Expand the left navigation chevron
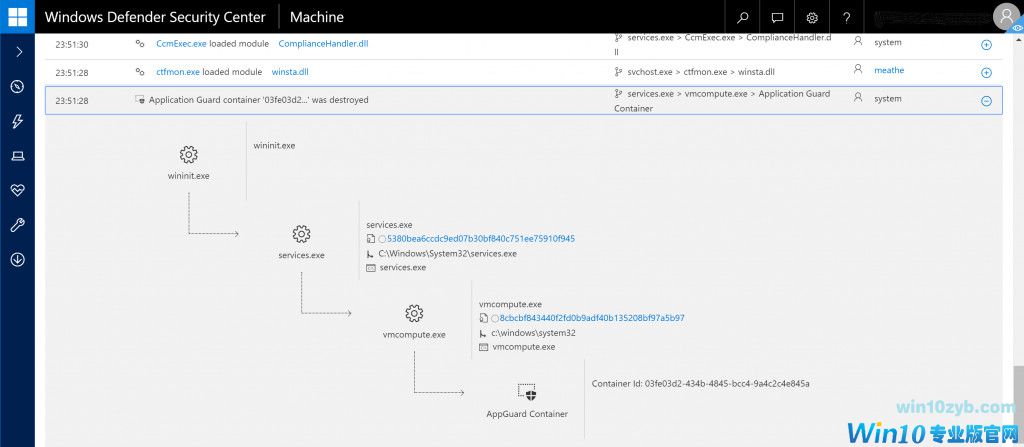 click(x=18, y=52)
